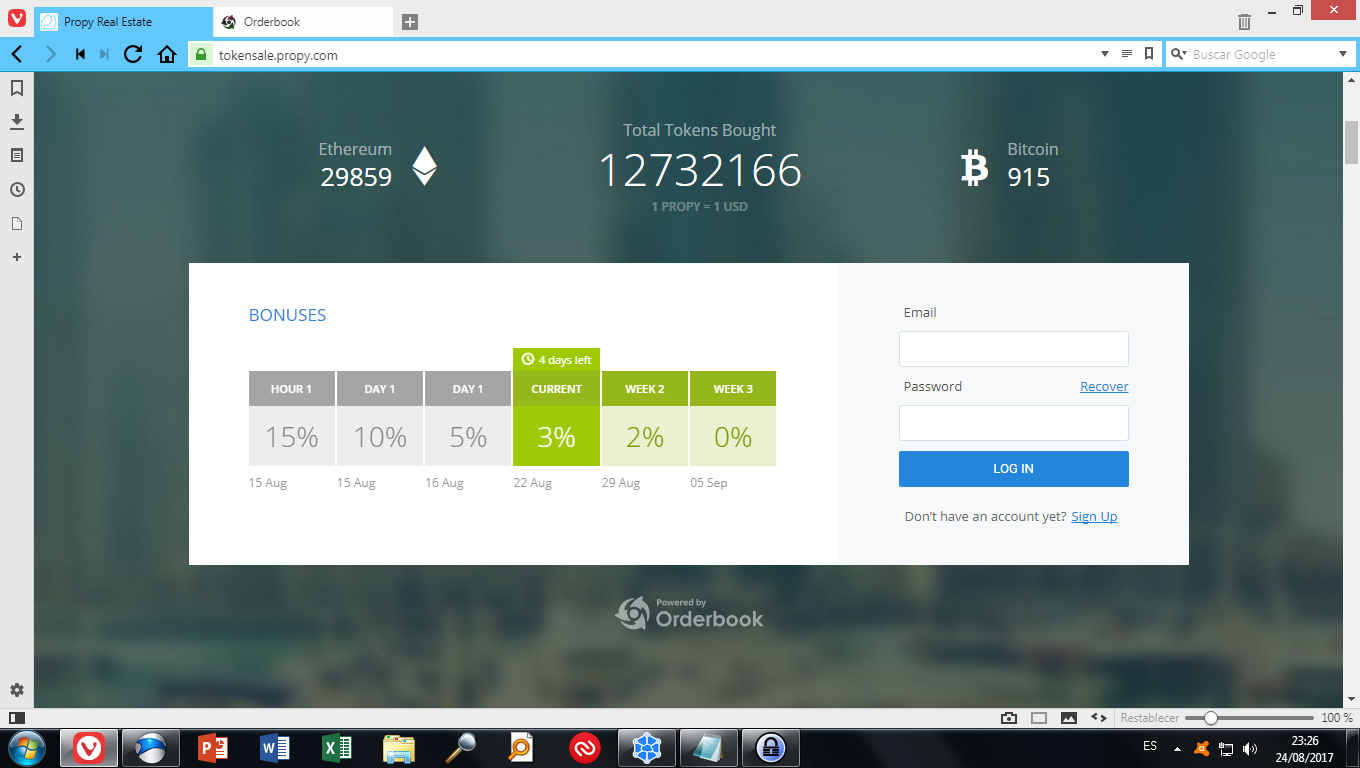
Task: Click the '4 days left' badge
Action: tap(556, 360)
